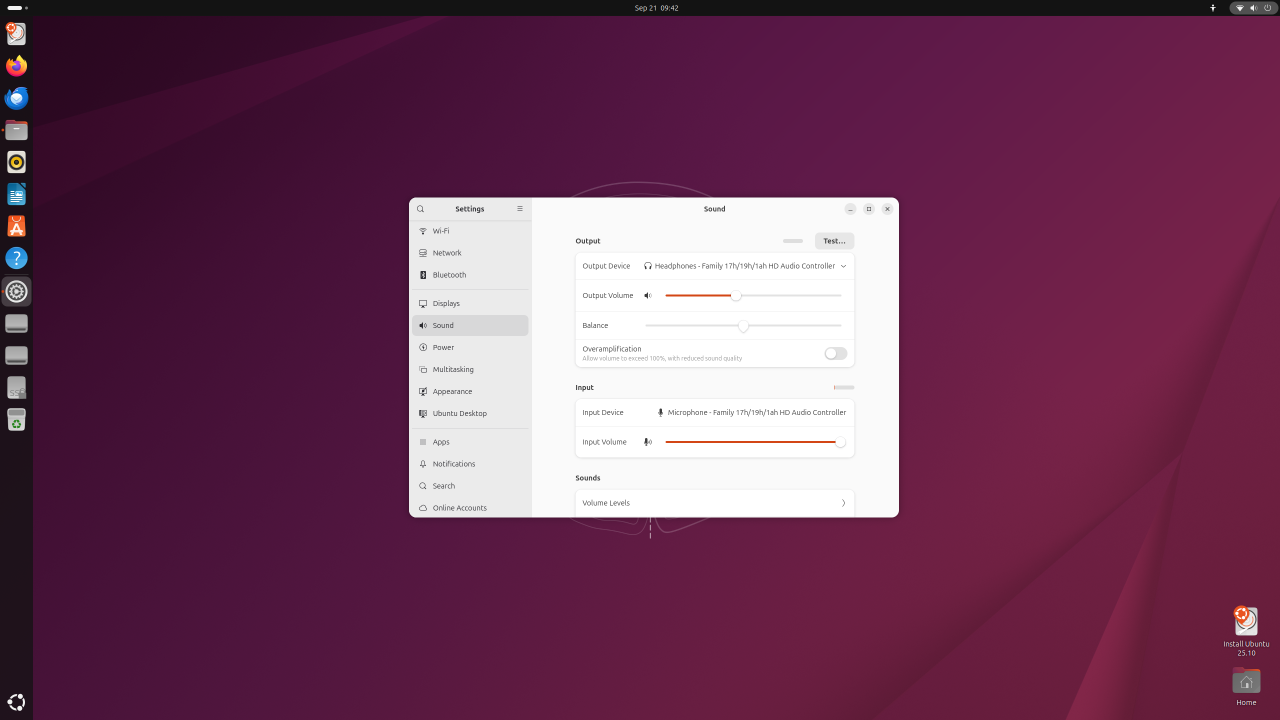Select Search in the sidebar list
Image resolution: width=1280 pixels, height=720 pixels.
(x=470, y=486)
